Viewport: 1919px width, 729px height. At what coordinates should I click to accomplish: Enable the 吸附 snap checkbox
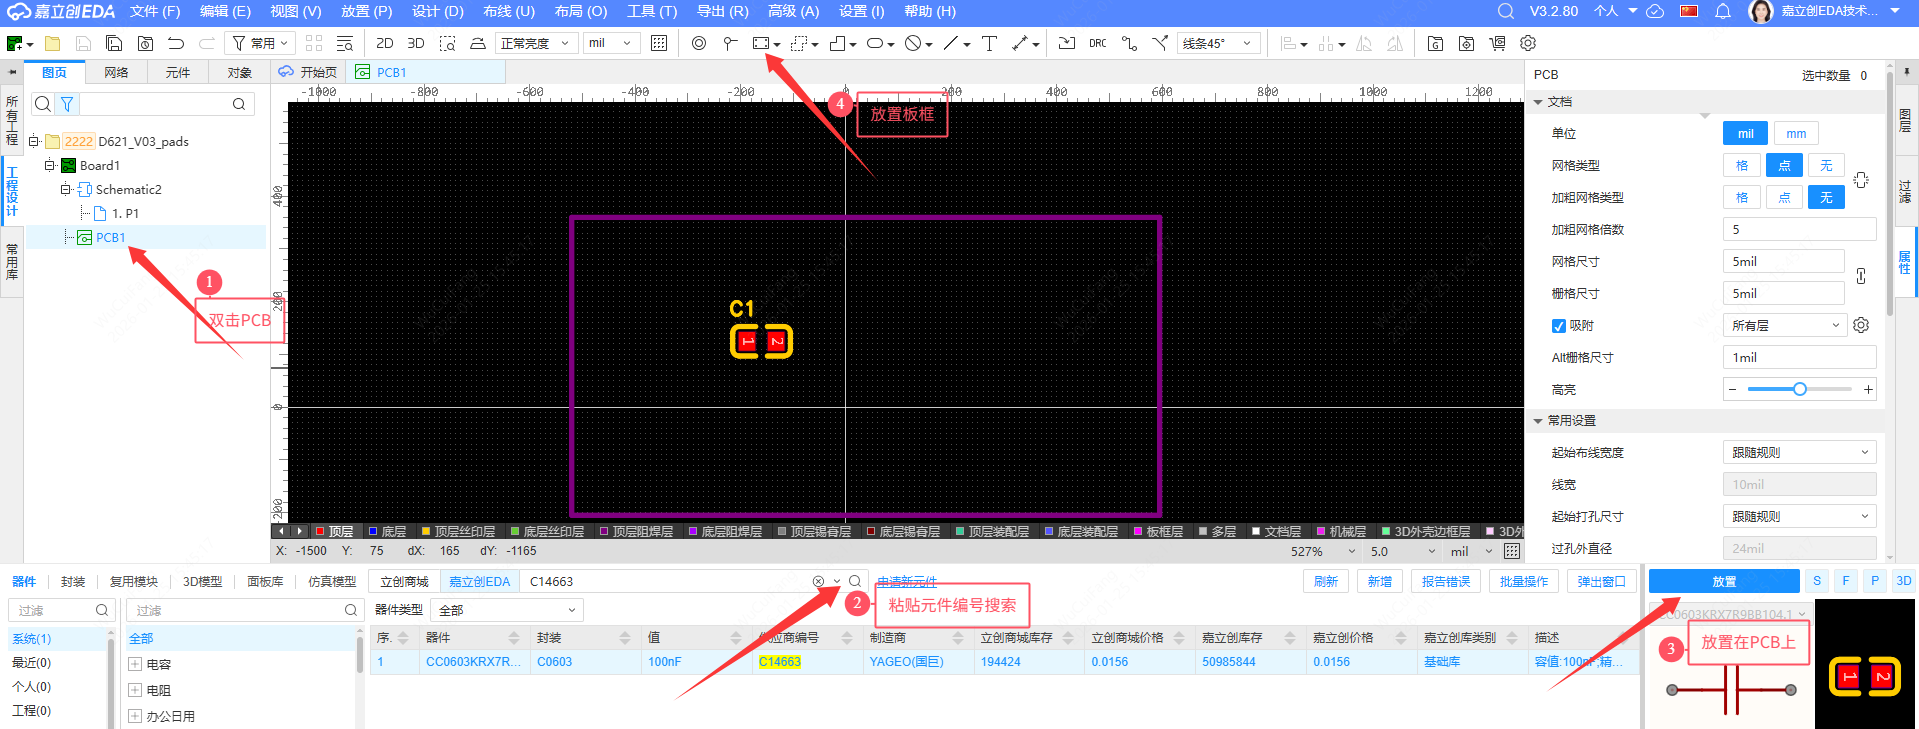pyautogui.click(x=1558, y=325)
